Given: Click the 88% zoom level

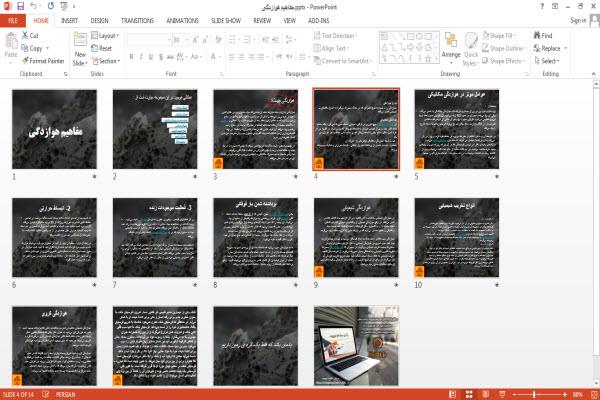Looking at the screenshot, I should coord(578,394).
